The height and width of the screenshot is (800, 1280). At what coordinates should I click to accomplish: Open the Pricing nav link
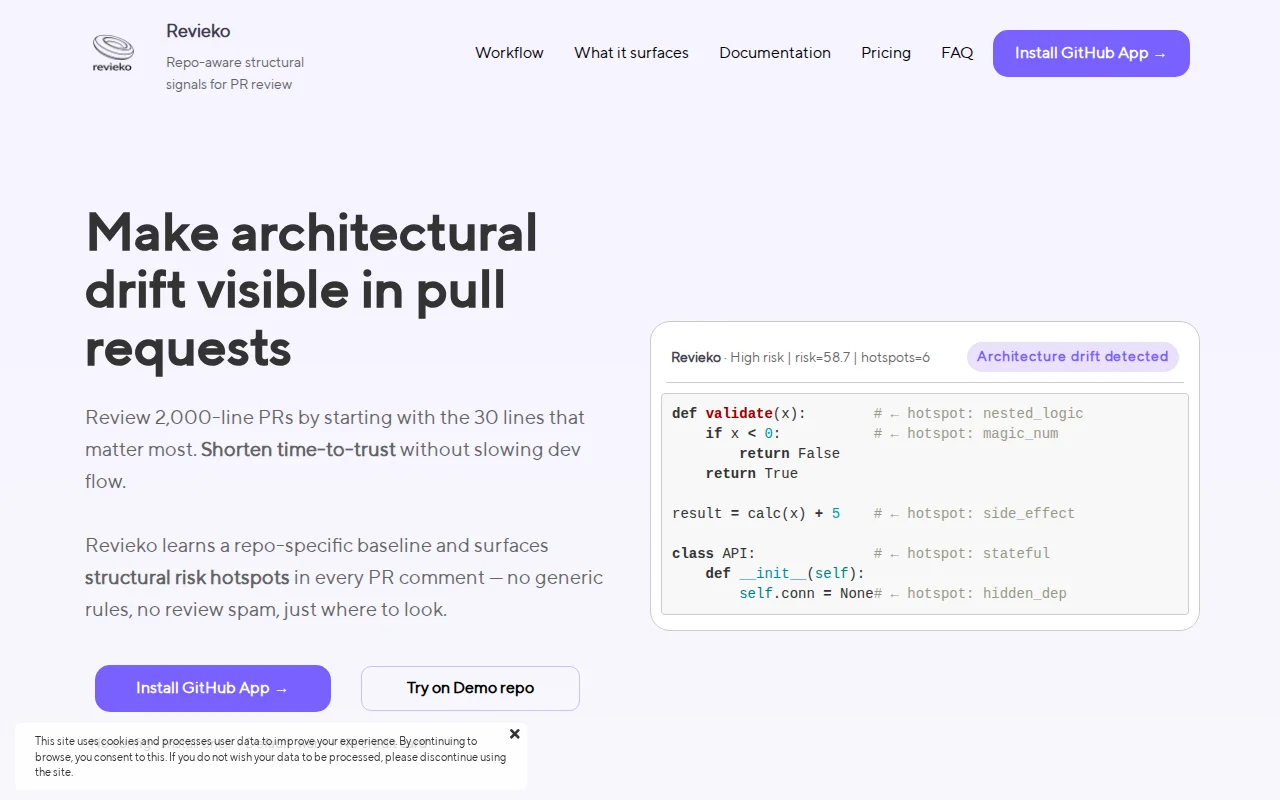click(x=886, y=53)
